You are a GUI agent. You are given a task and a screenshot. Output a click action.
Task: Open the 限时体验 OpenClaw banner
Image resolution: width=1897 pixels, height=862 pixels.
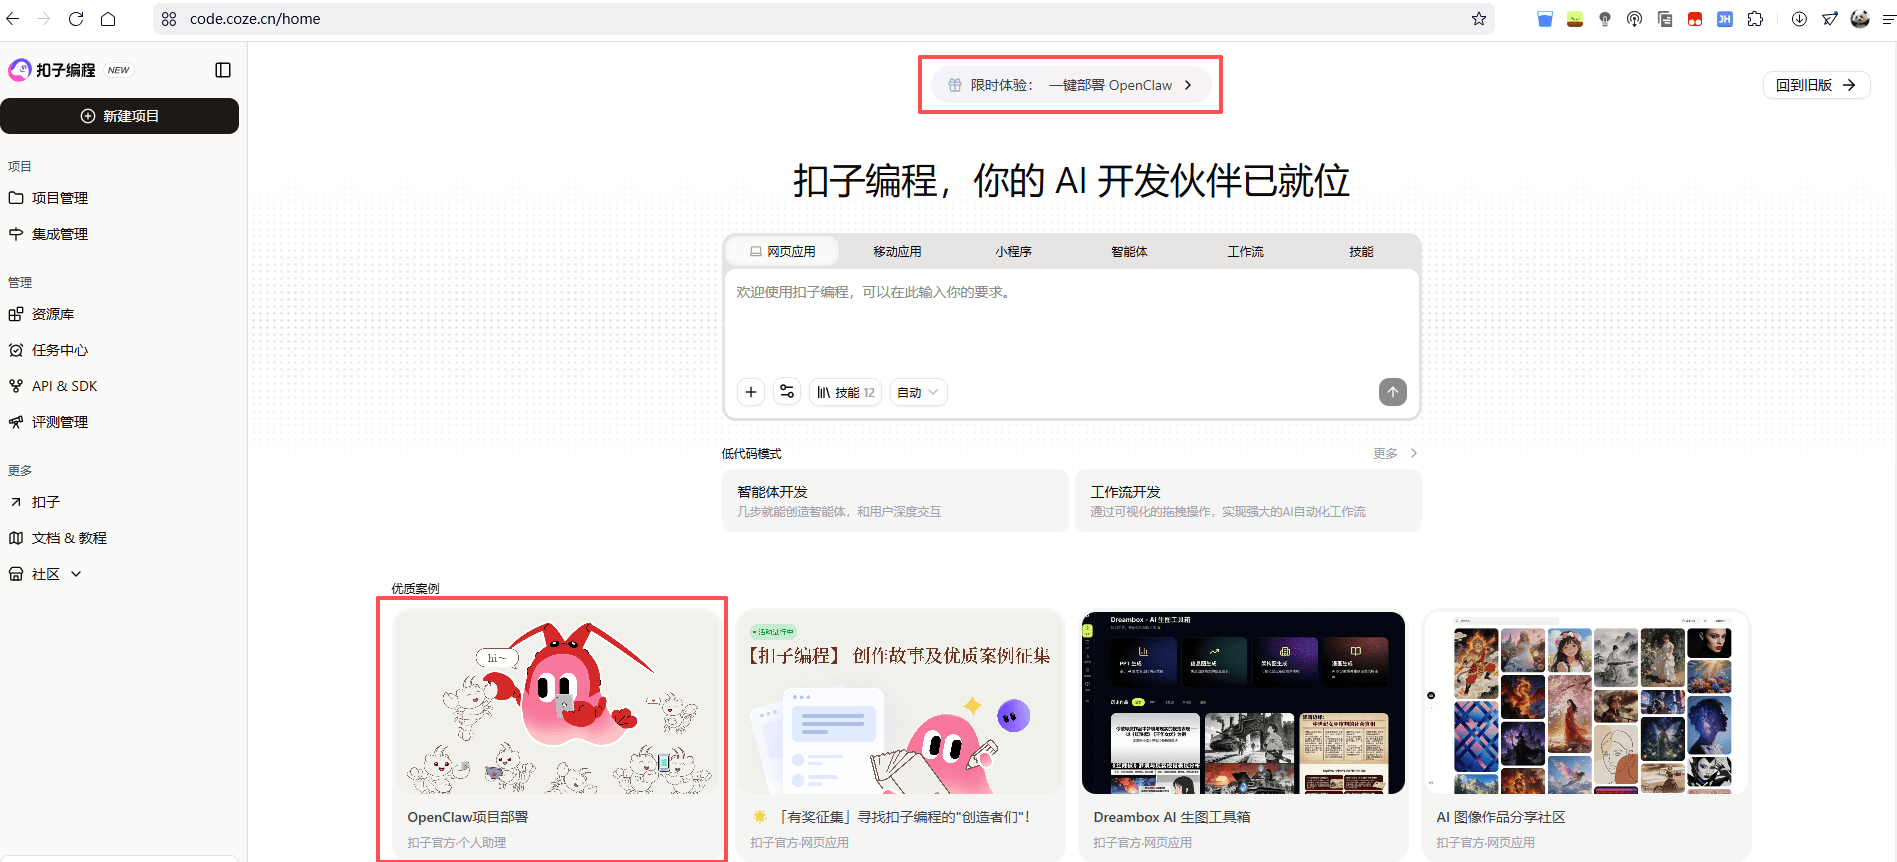click(1070, 85)
